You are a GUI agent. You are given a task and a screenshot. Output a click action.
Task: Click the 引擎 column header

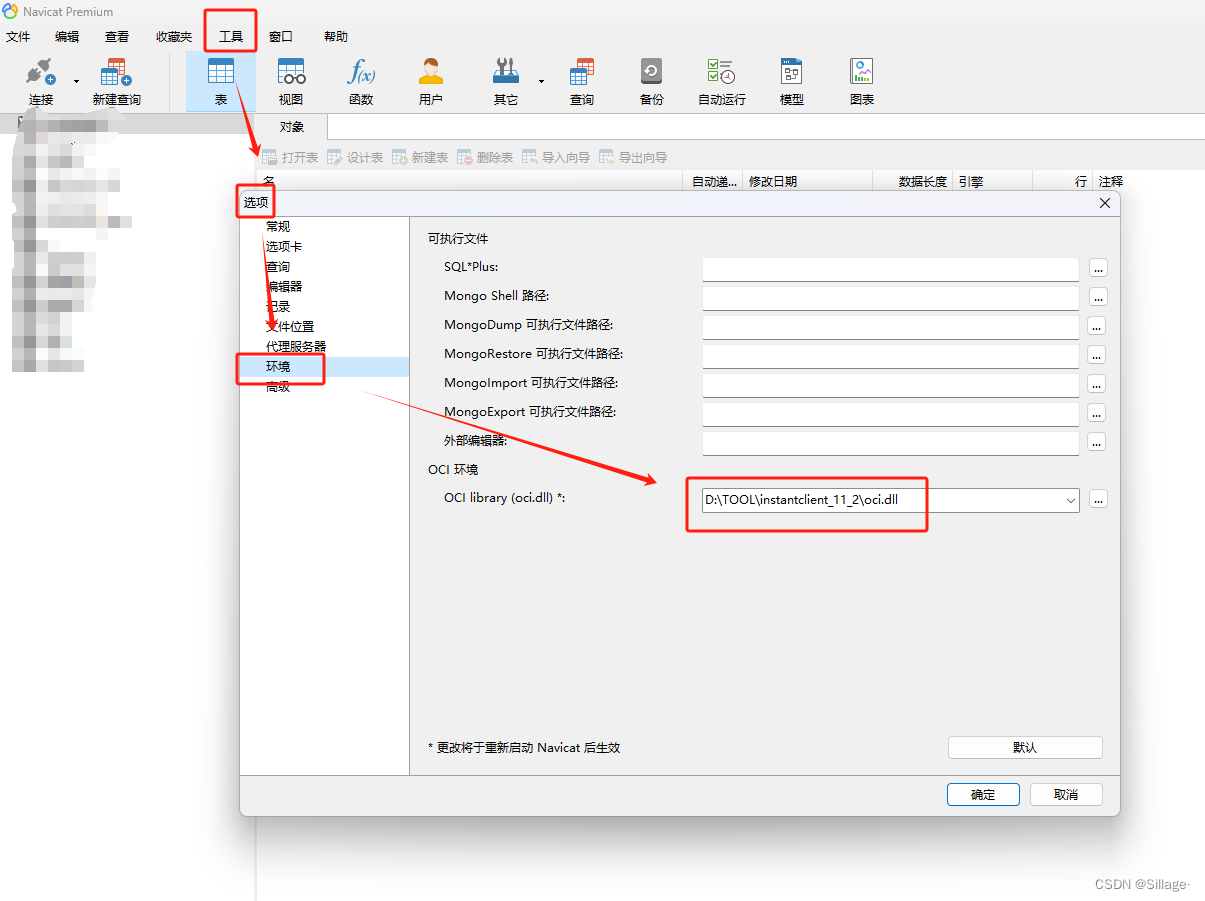tap(992, 181)
